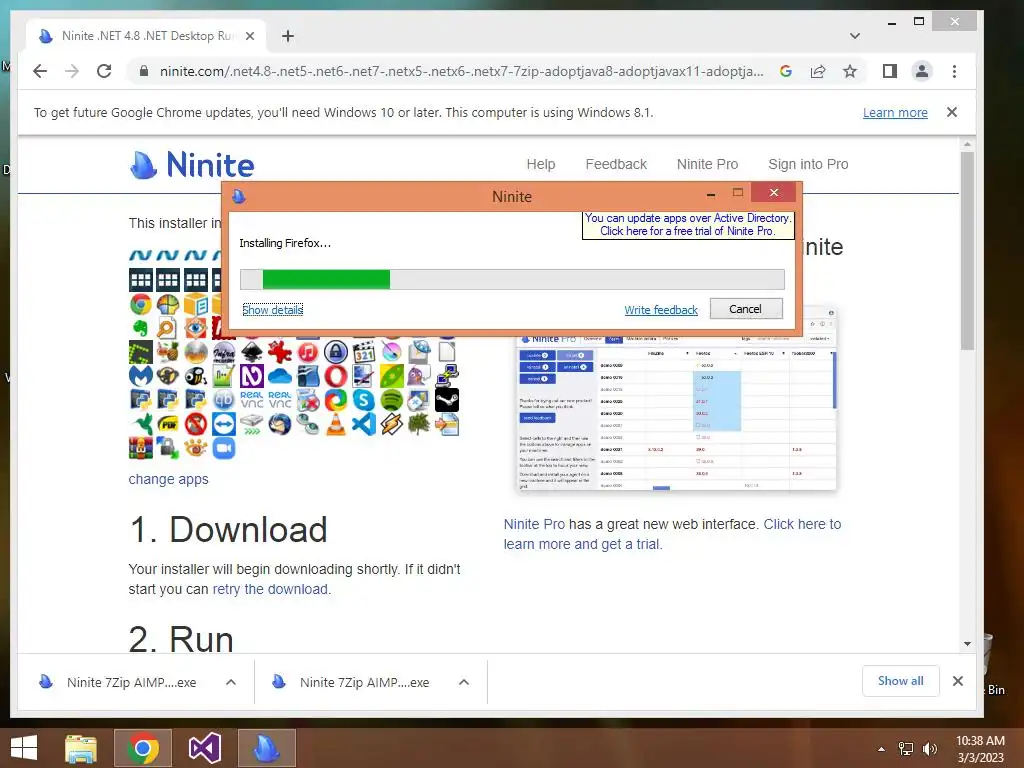Go back to the previous page
Screen dimensions: 1024x768
point(40,71)
